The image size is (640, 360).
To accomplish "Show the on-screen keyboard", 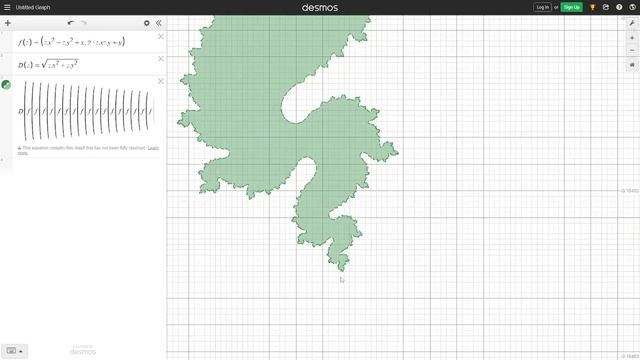I will [11, 351].
